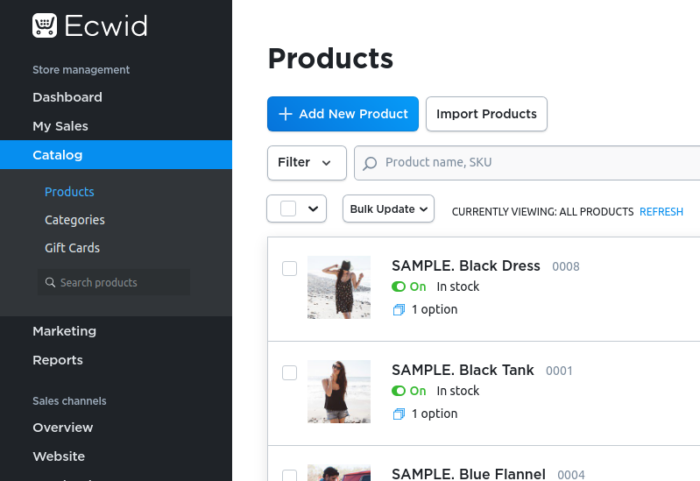
Task: Click the Ecwid shopping cart logo
Action: click(x=44, y=25)
